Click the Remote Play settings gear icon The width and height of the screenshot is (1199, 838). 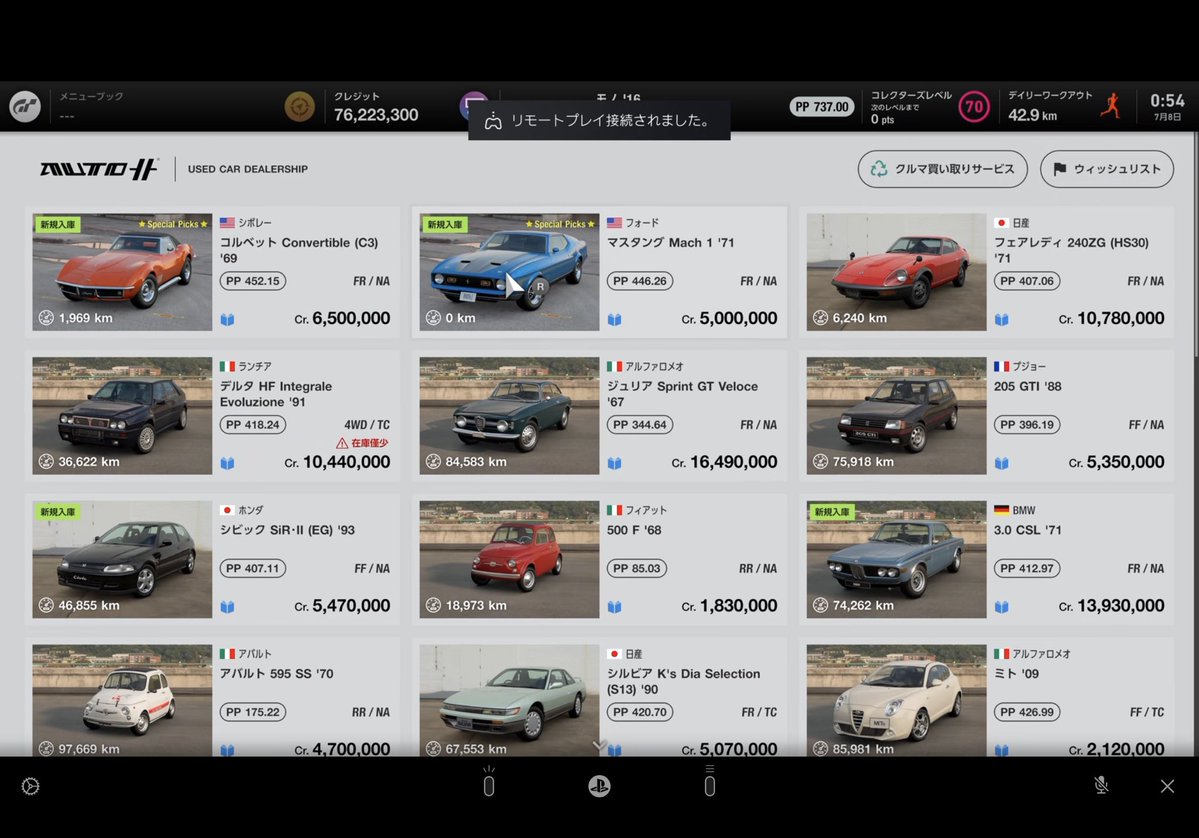click(31, 786)
